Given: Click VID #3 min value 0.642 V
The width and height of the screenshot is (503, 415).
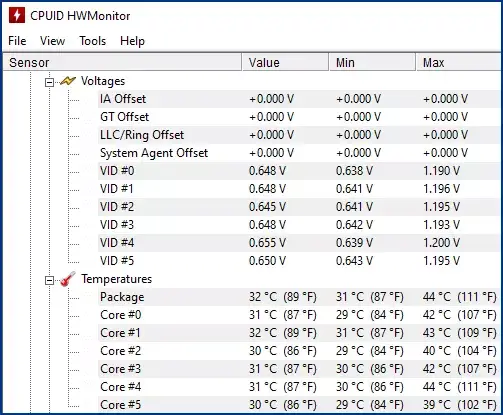Looking at the screenshot, I should tap(354, 225).
